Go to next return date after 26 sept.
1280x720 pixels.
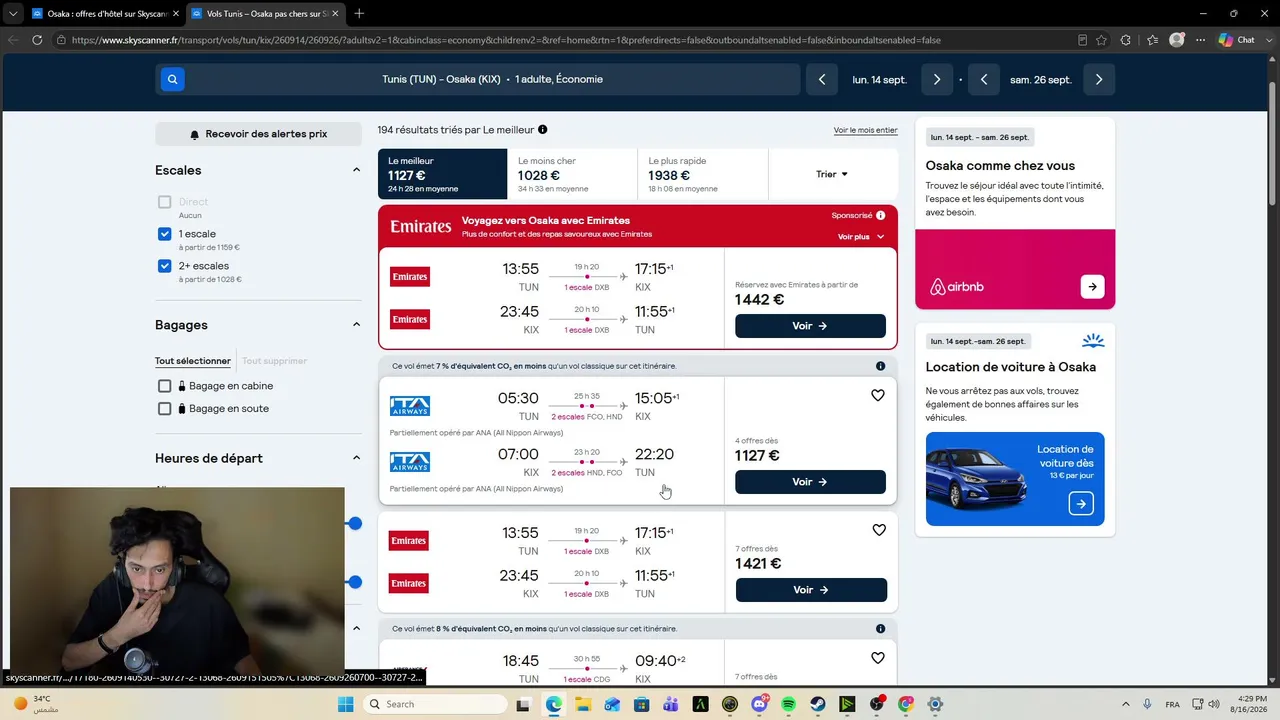click(x=1099, y=79)
